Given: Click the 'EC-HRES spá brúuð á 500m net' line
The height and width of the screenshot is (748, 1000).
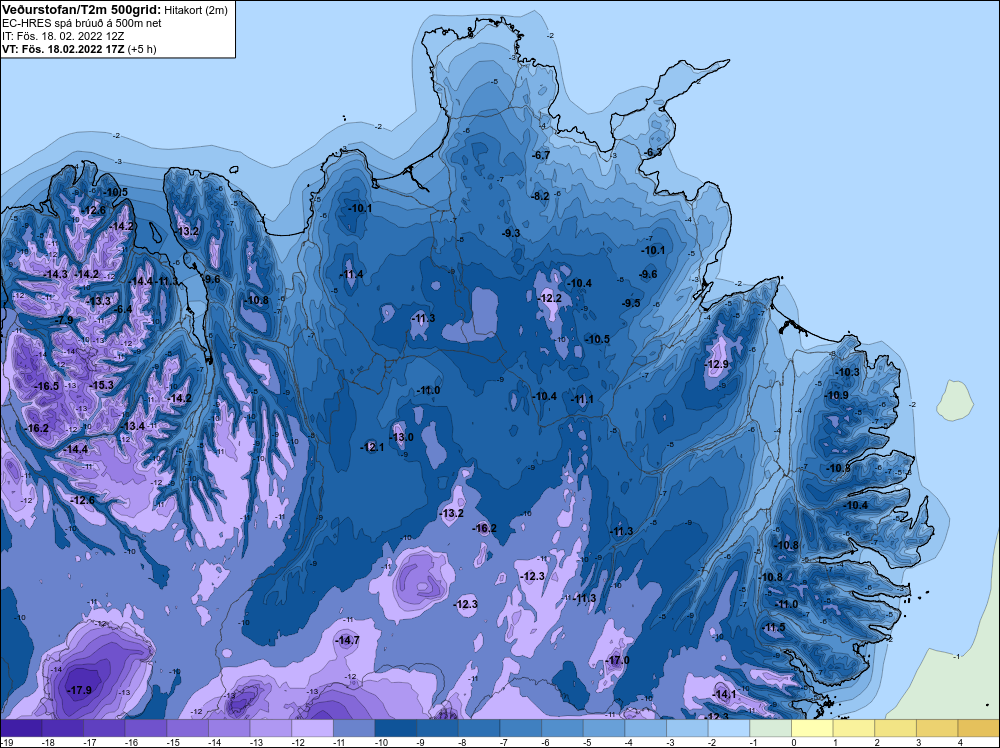Looking at the screenshot, I should [81, 23].
